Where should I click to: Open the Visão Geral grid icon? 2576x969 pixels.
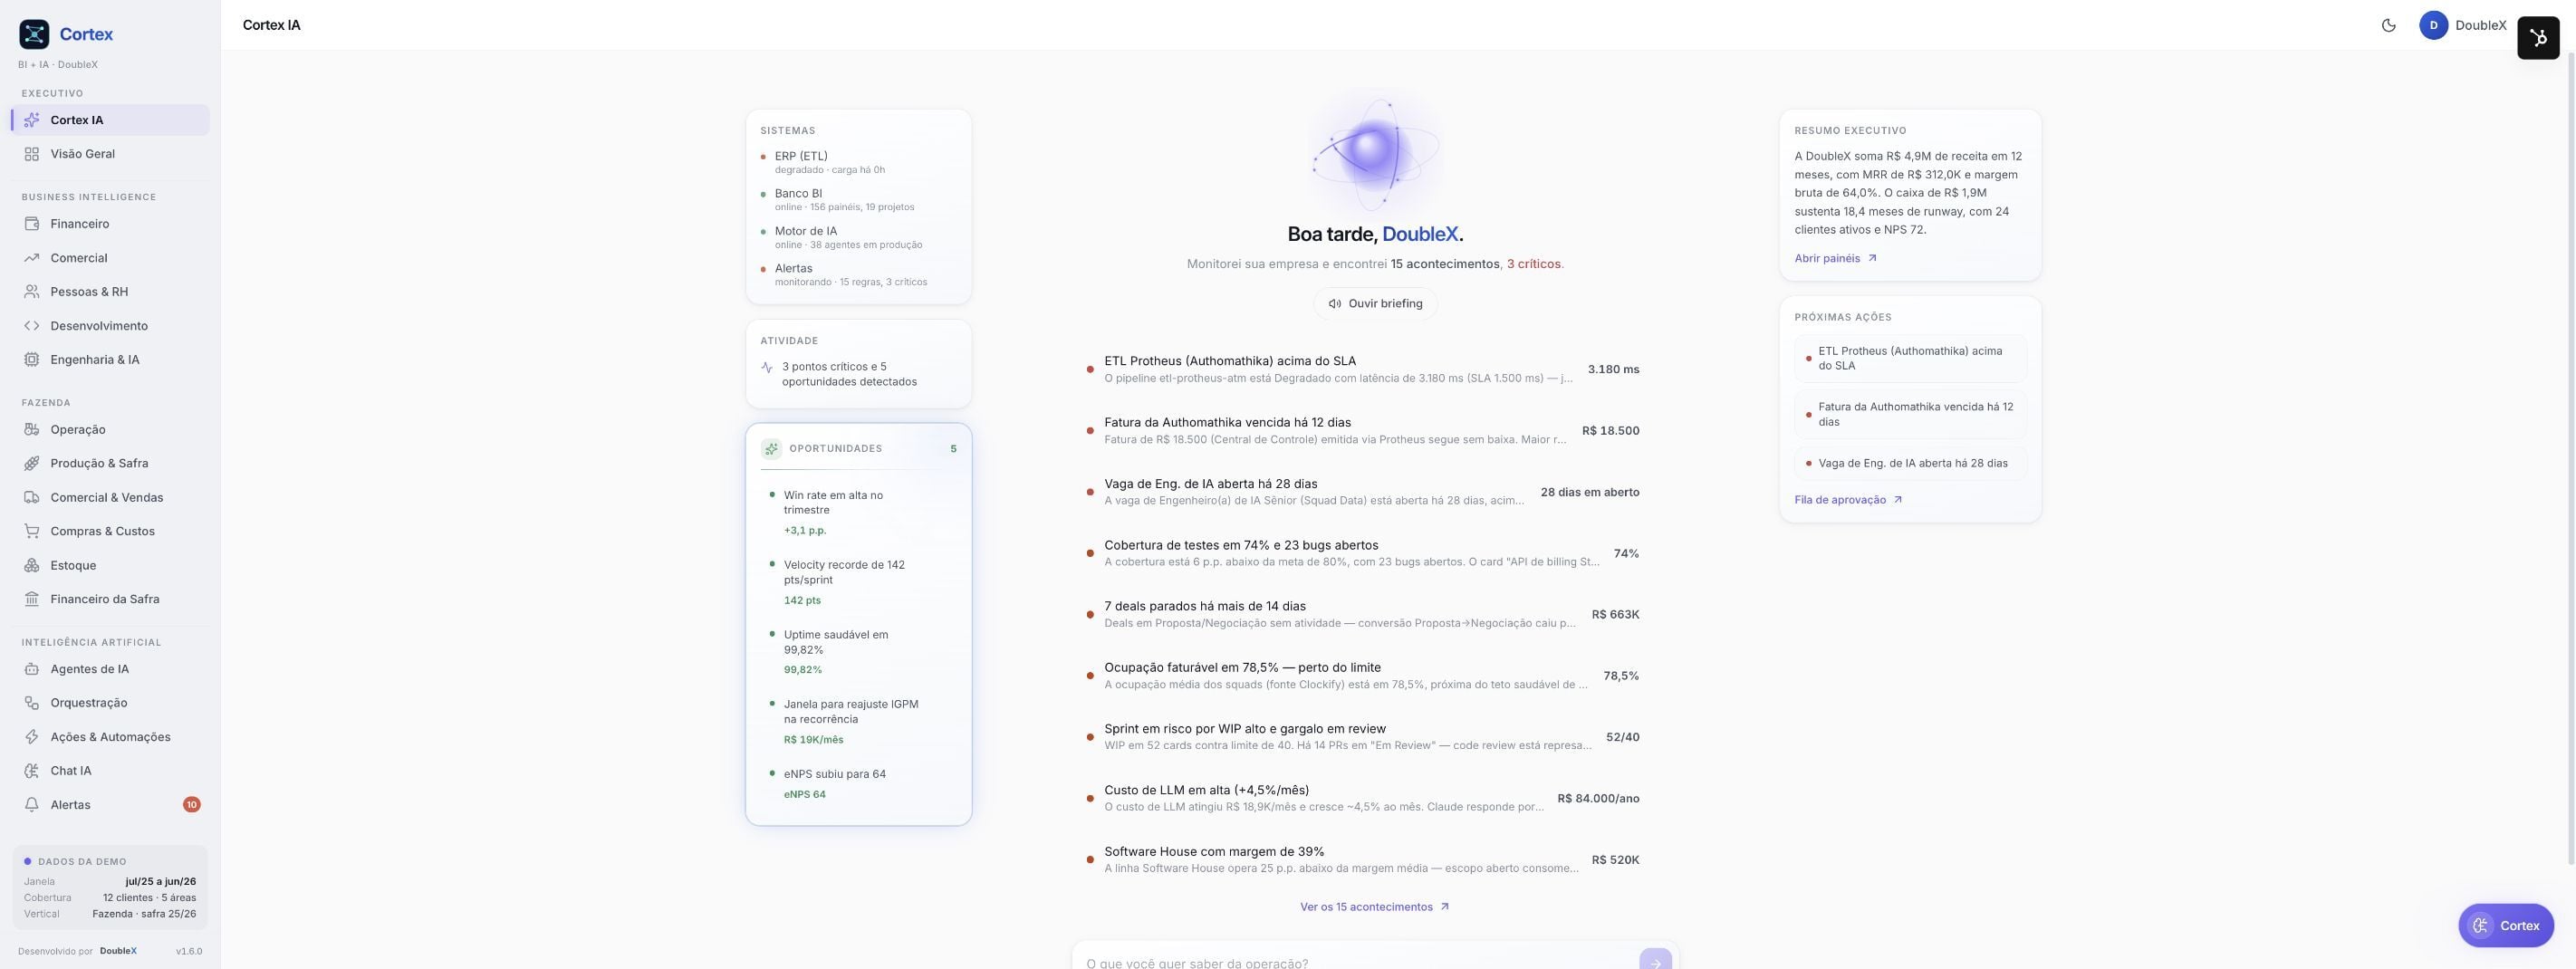[32, 154]
